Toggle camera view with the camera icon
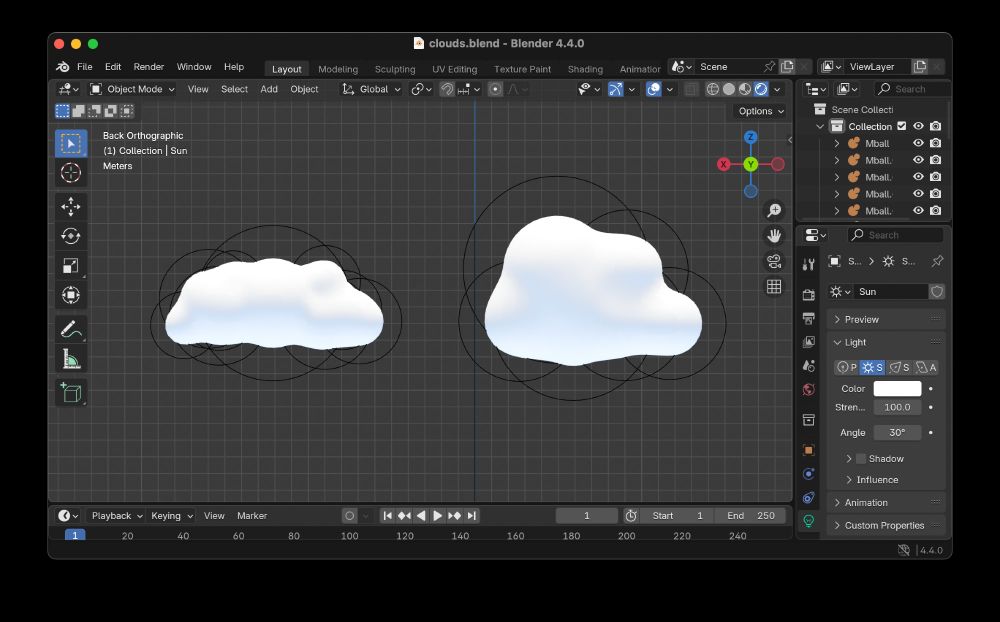The height and width of the screenshot is (622, 1000). (x=774, y=262)
